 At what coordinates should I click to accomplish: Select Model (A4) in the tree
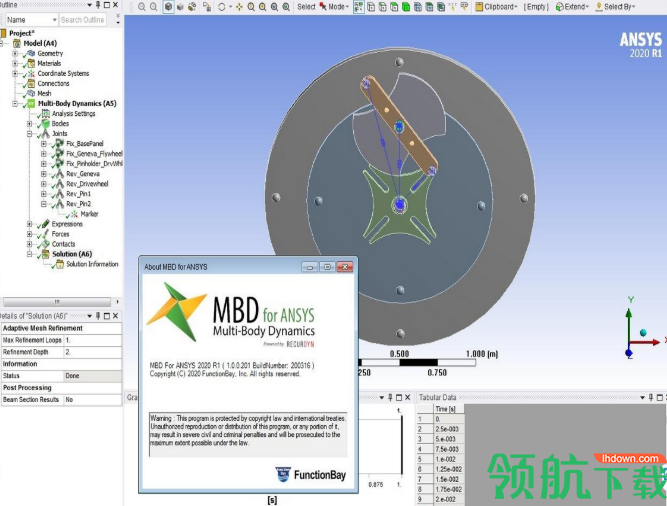click(40, 43)
